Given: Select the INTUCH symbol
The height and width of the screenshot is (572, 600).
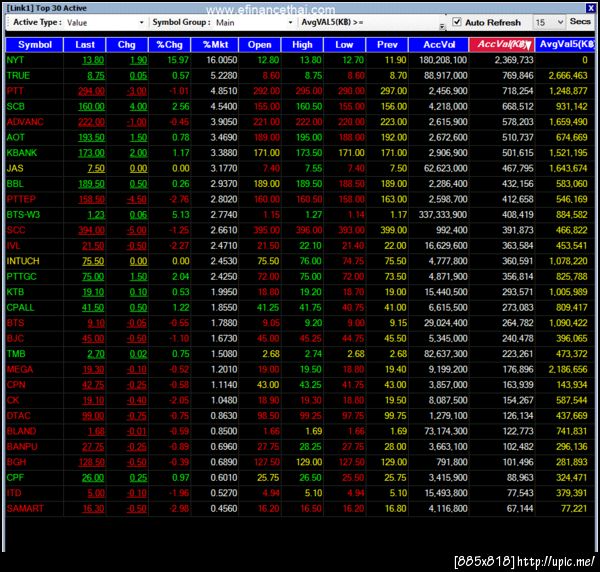Looking at the screenshot, I should click(x=23, y=261).
